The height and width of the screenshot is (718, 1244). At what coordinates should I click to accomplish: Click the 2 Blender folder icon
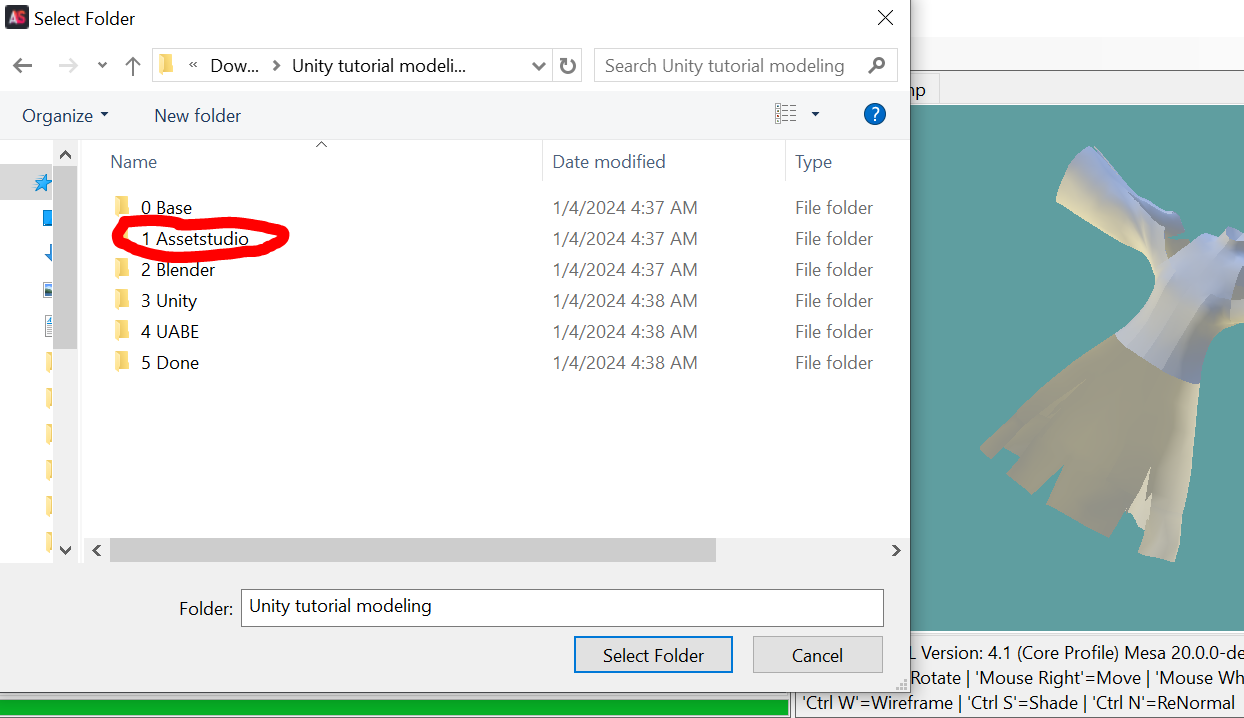122,269
